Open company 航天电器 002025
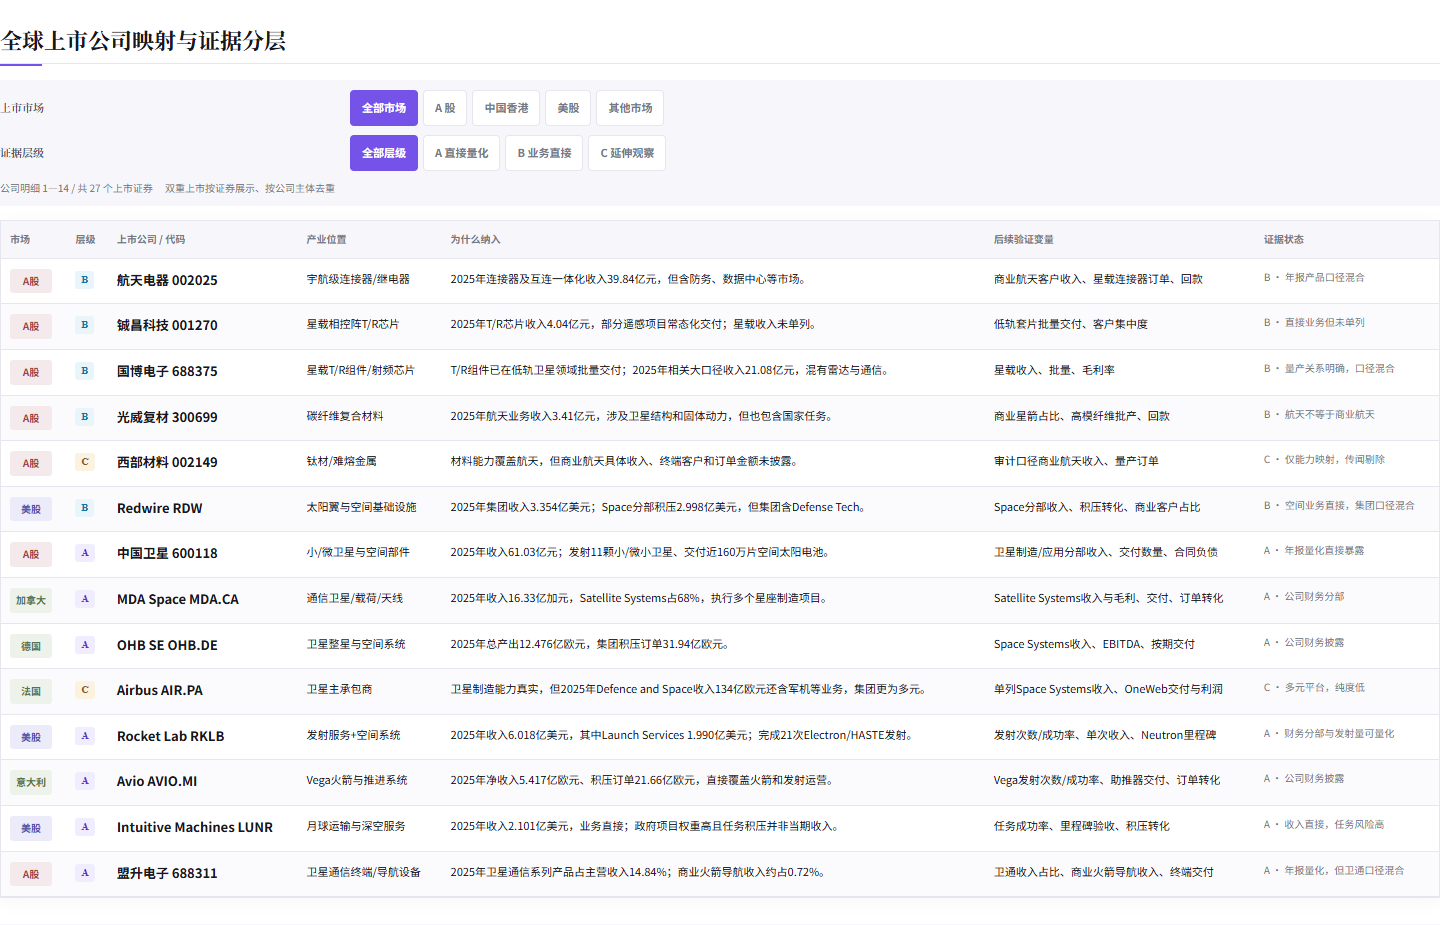 coord(167,280)
